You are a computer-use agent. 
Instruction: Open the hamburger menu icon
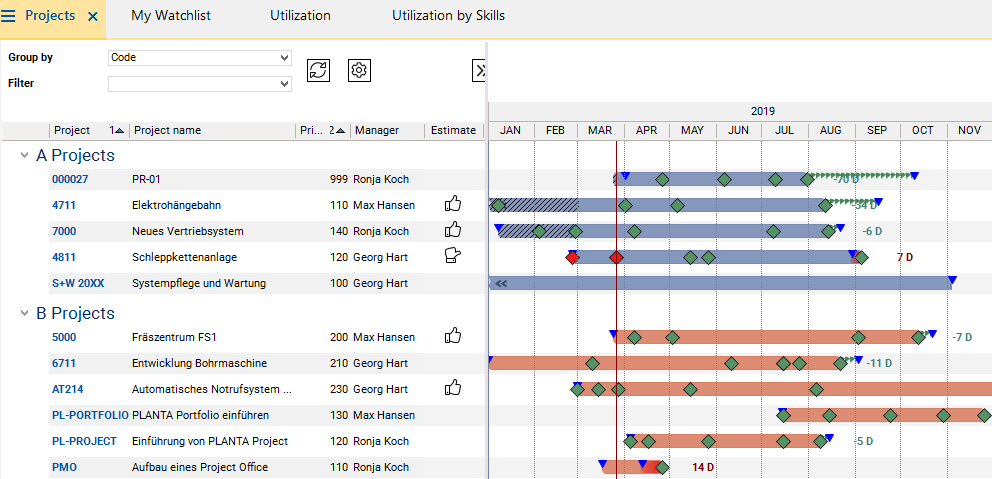pyautogui.click(x=9, y=16)
